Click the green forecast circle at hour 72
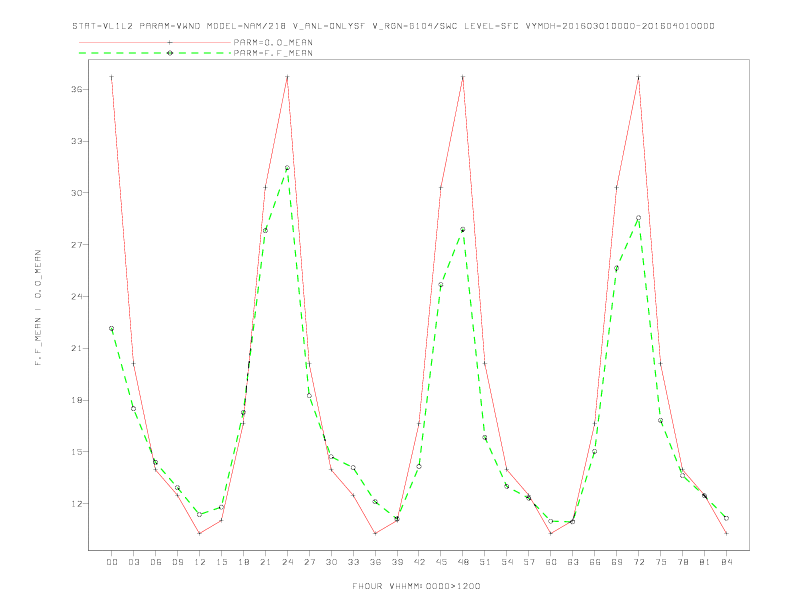Viewport: 792px width, 612px height. click(x=638, y=218)
